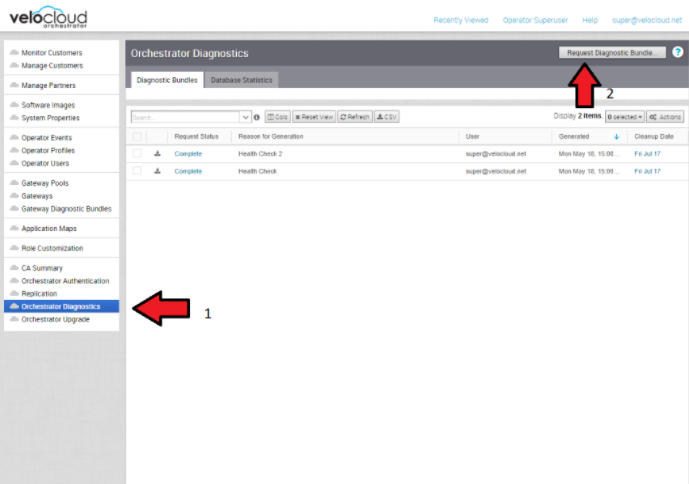Download the Health Check 2 bundle
This screenshot has width=689, height=484.
pos(157,153)
